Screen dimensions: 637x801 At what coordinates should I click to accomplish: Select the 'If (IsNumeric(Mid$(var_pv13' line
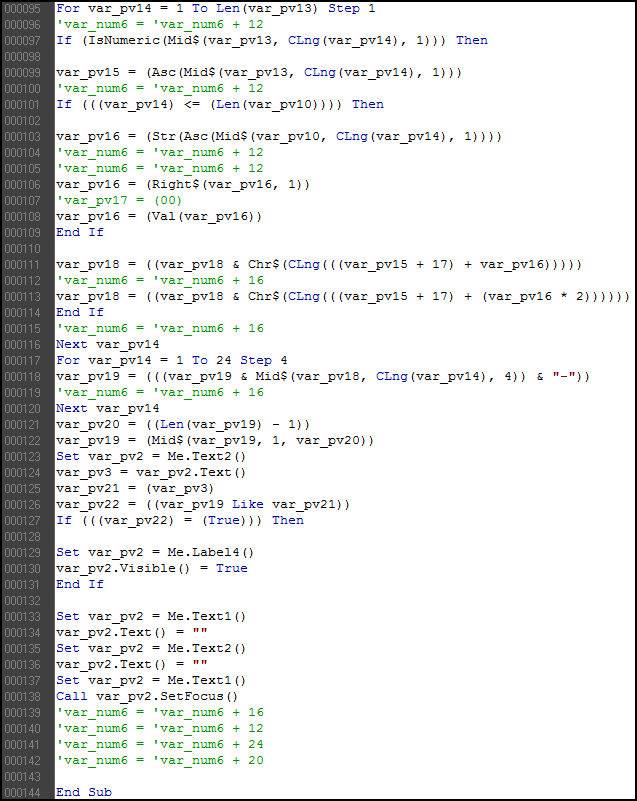click(272, 40)
